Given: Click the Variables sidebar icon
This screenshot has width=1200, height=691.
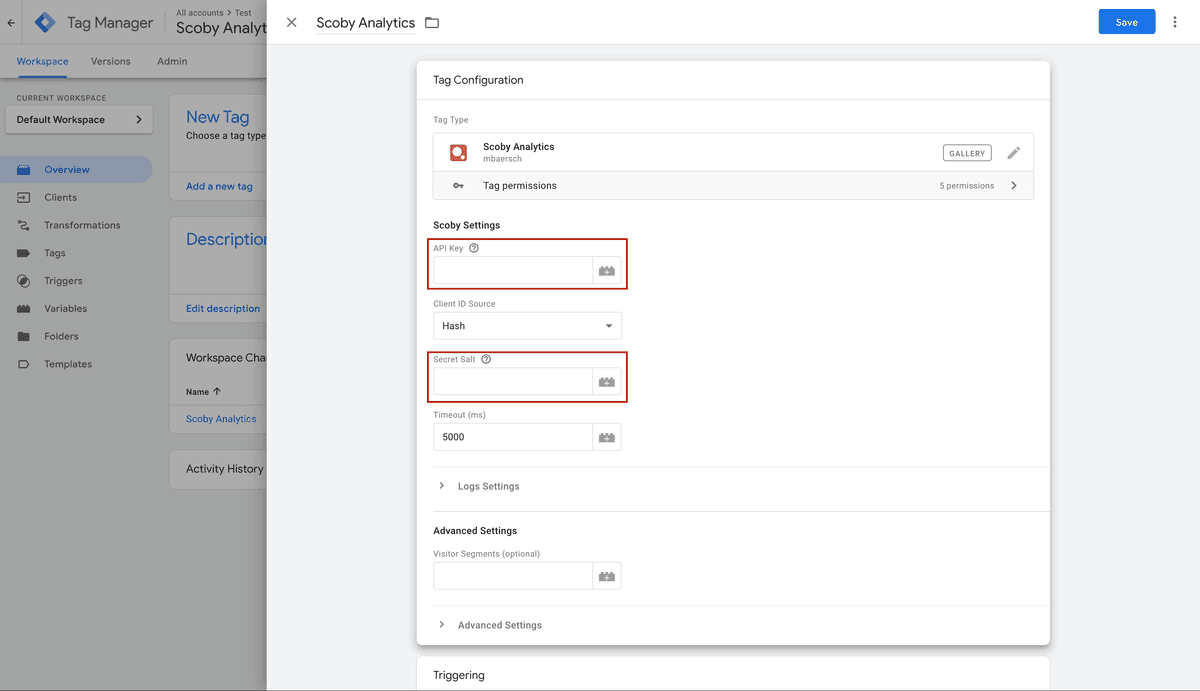Looking at the screenshot, I should pos(23,309).
